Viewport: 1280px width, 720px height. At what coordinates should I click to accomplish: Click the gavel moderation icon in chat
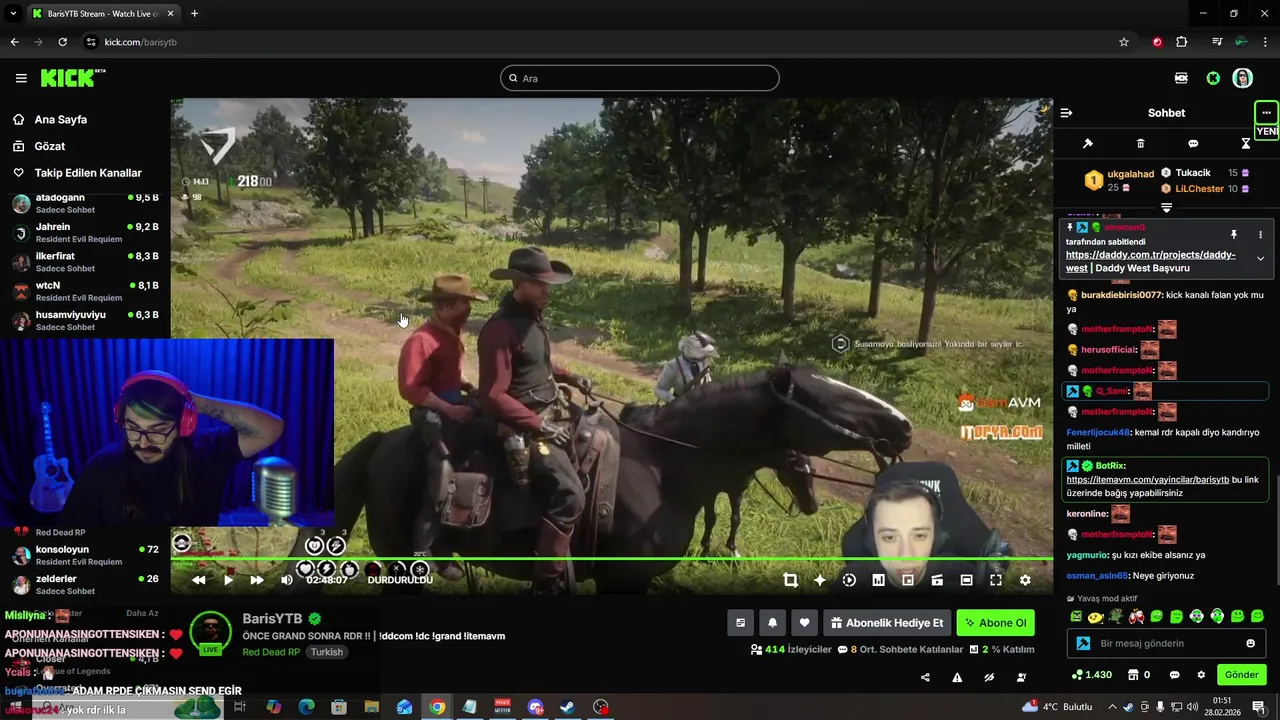click(x=1088, y=144)
